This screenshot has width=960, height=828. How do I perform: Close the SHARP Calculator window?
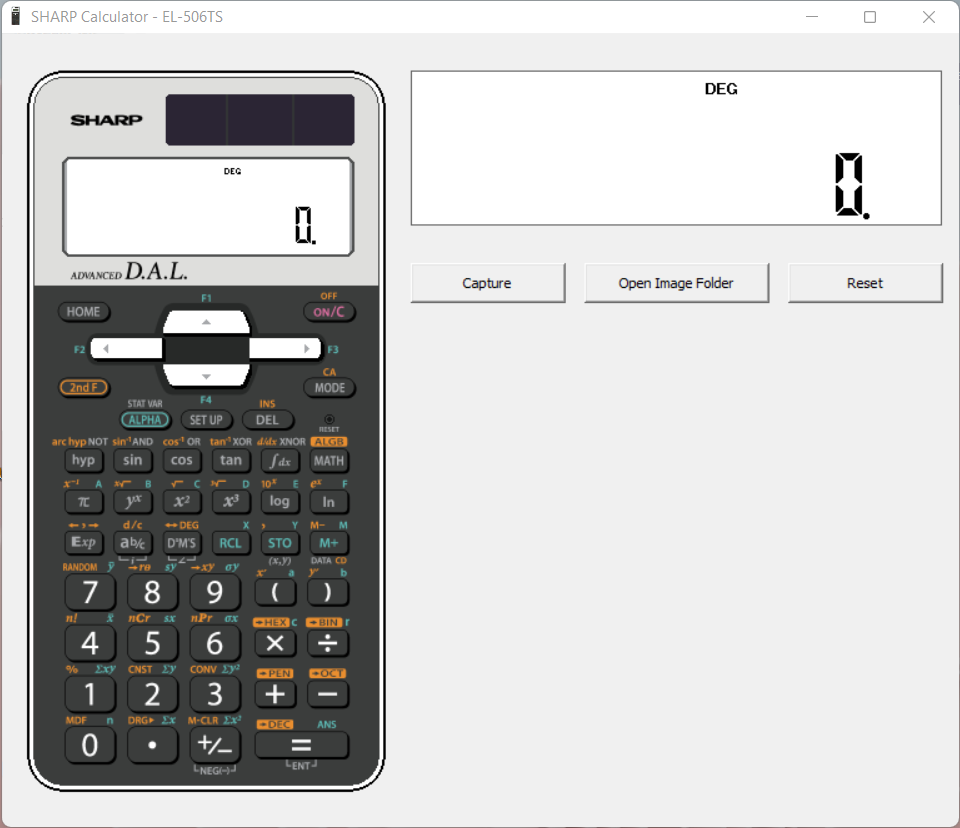point(928,17)
